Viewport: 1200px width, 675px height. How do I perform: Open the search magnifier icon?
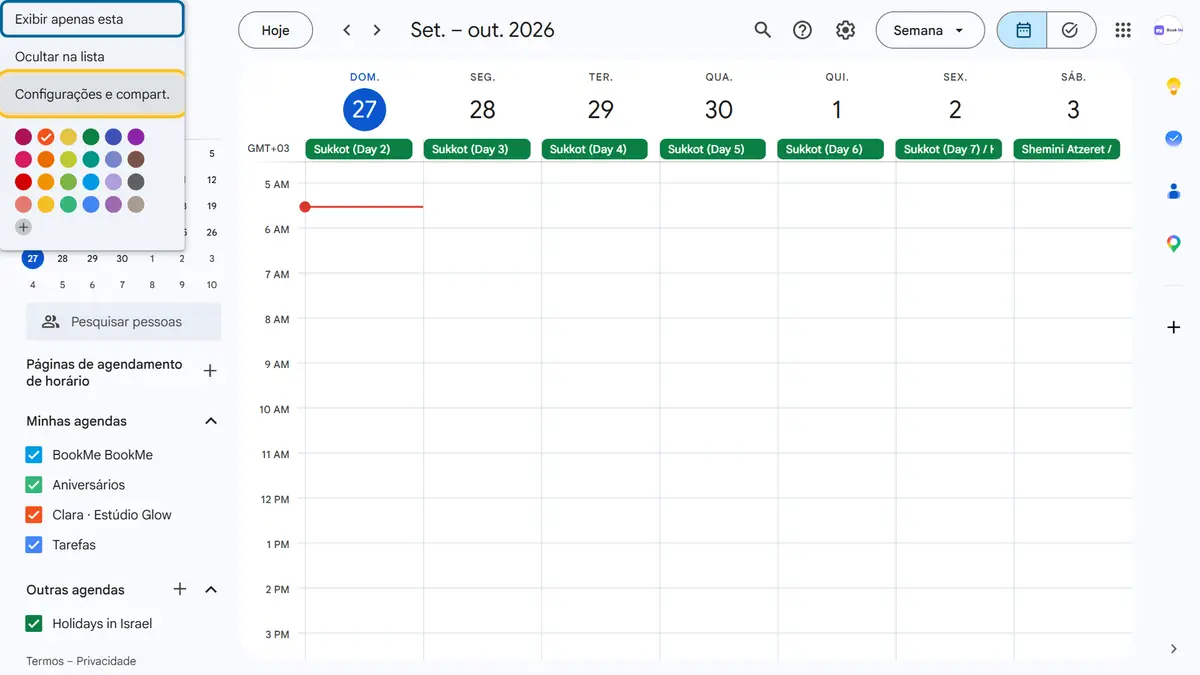tap(762, 30)
